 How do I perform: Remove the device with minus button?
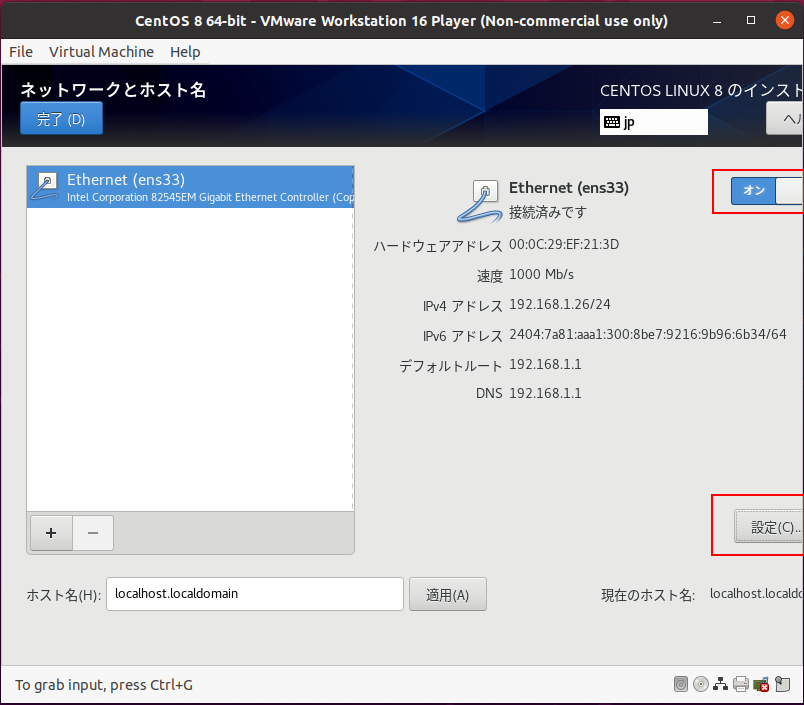tap(93, 533)
